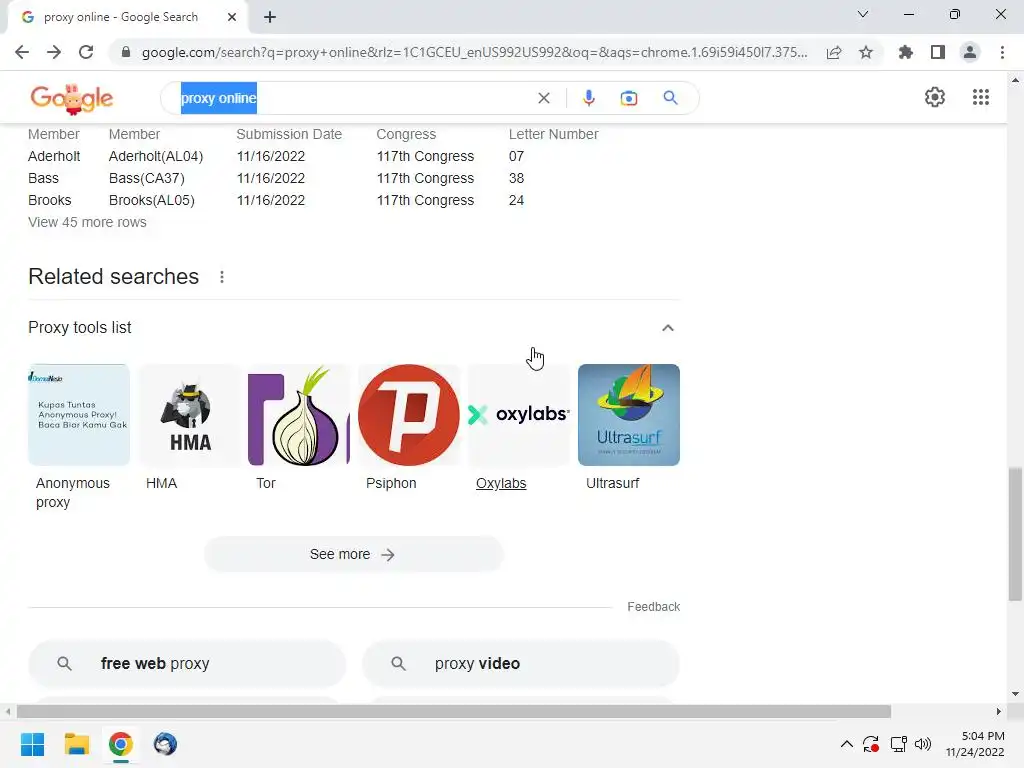Show hidden system tray icons
The image size is (1024, 768).
tap(846, 744)
